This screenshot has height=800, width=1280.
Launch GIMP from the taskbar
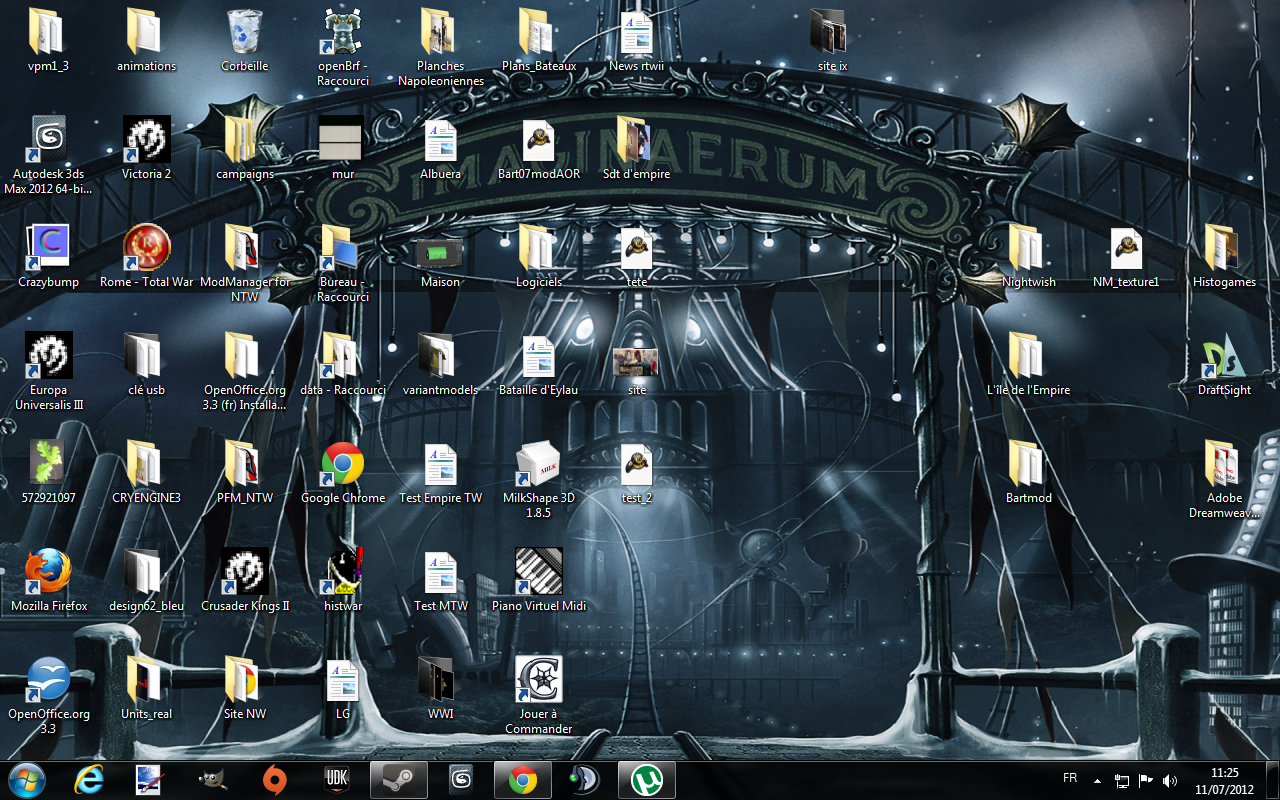coord(212,779)
